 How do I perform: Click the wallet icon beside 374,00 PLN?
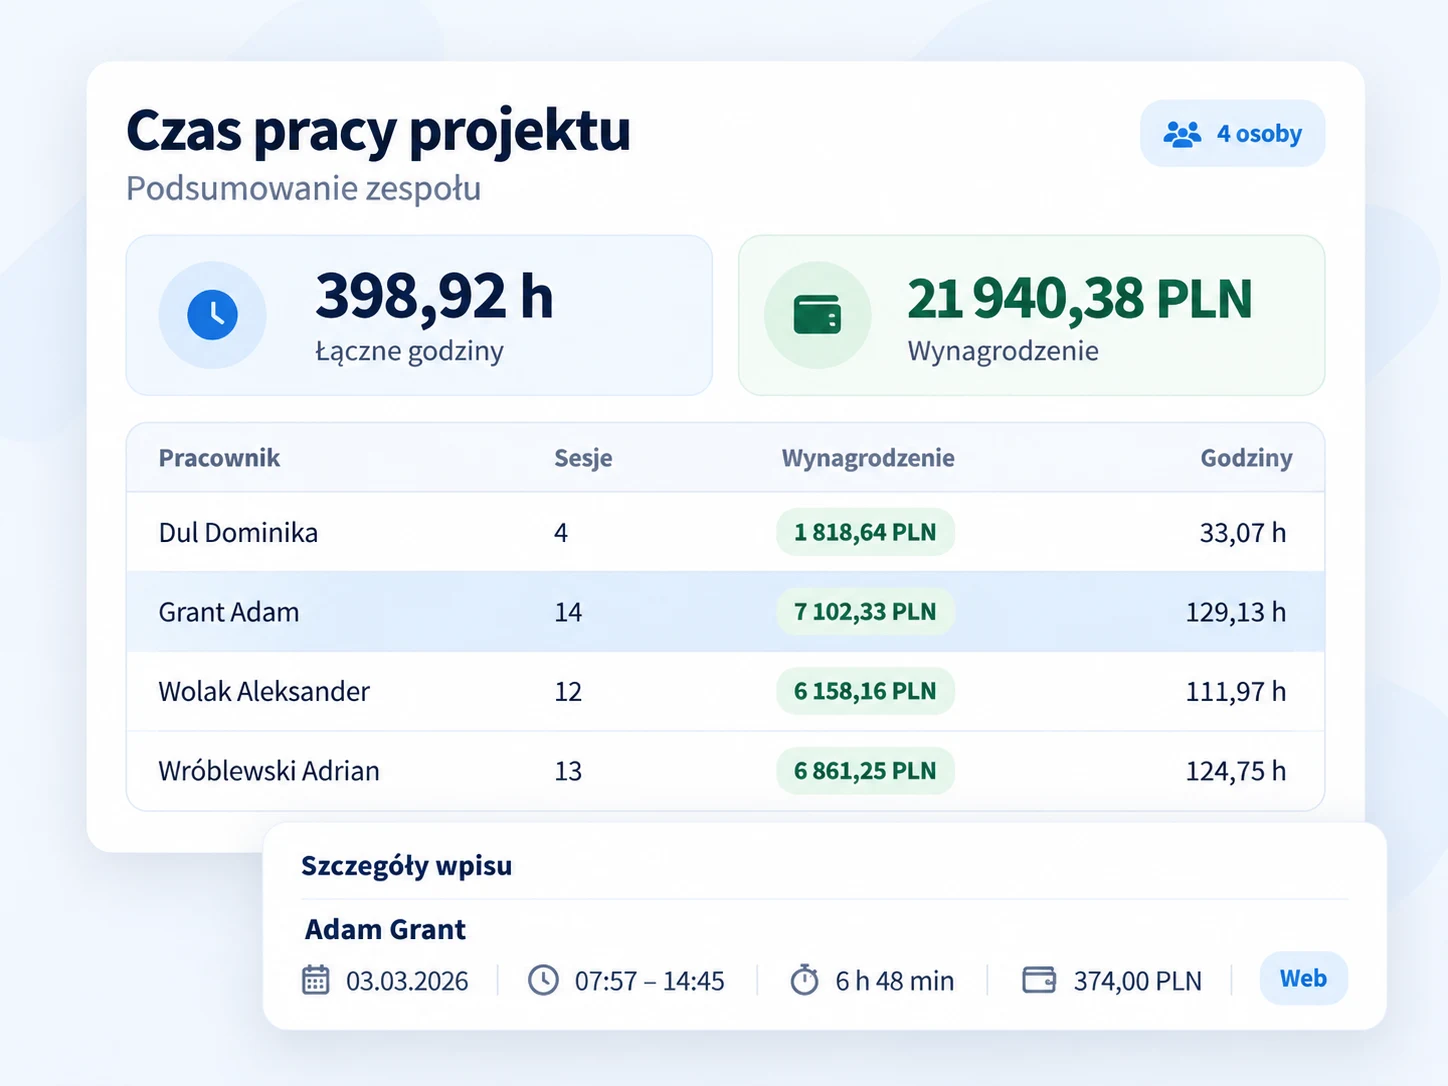(1039, 980)
